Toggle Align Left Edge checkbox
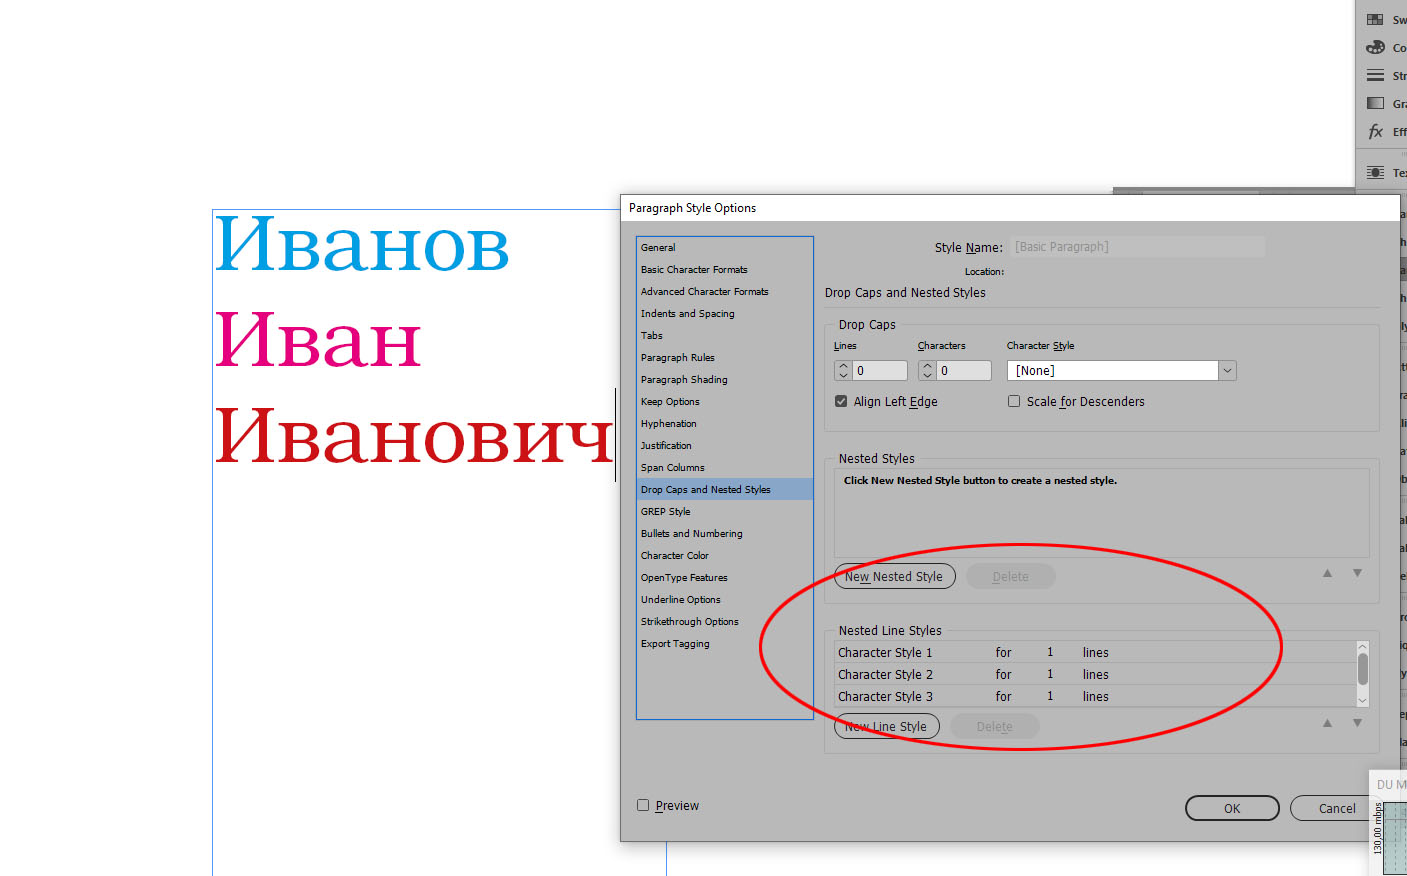 pos(841,401)
